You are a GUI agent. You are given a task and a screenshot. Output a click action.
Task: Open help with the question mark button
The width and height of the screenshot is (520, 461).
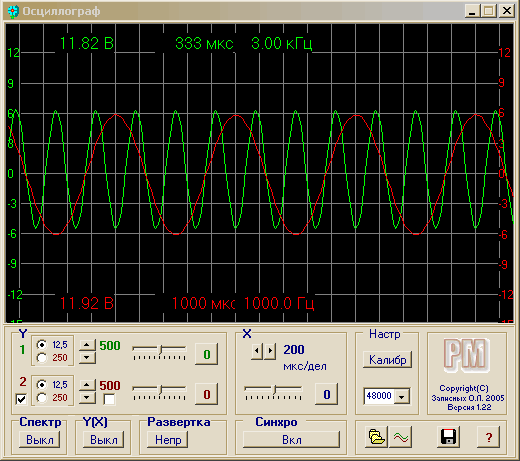(x=488, y=437)
